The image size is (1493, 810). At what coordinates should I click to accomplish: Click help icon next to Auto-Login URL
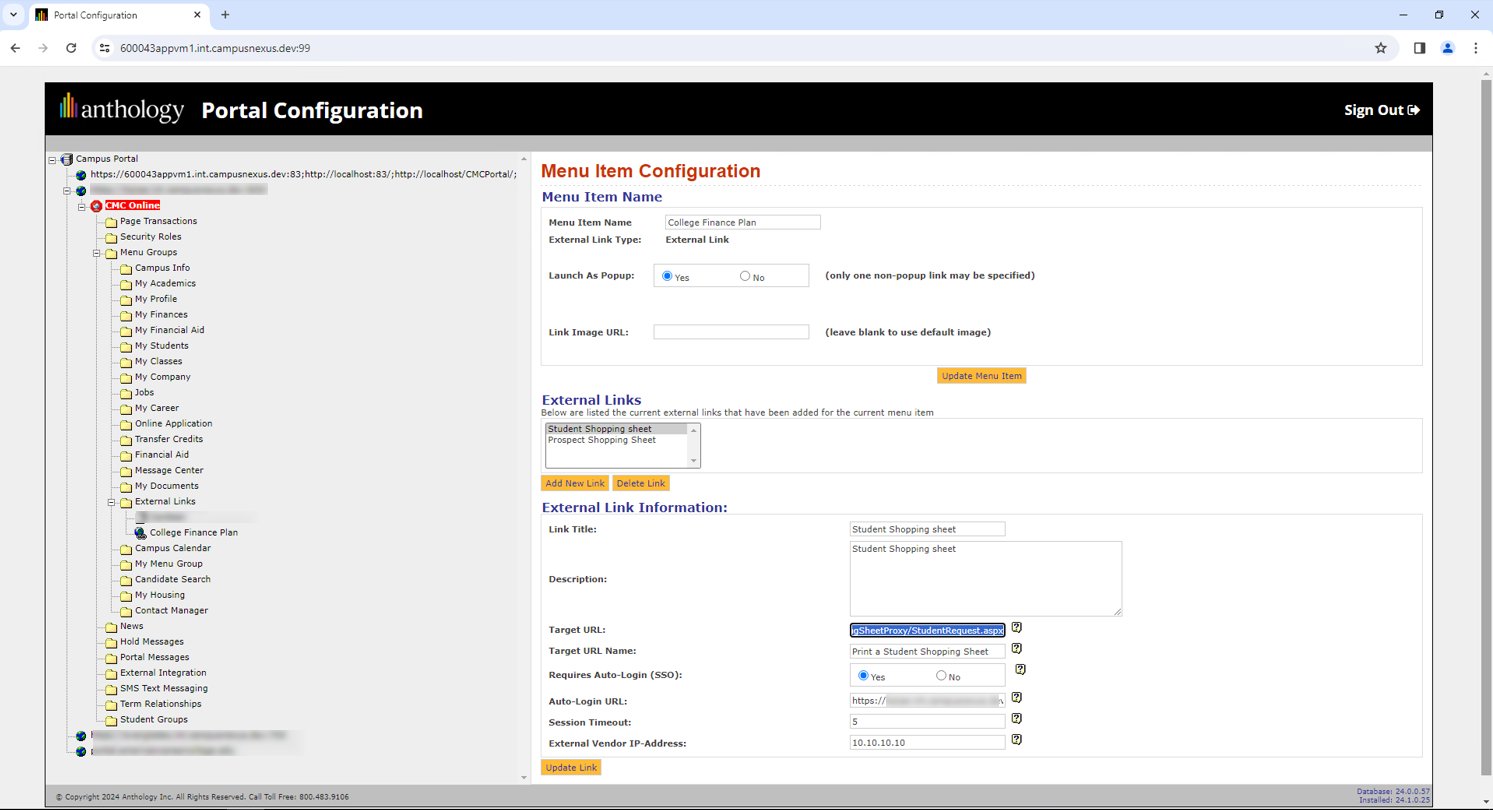1017,697
